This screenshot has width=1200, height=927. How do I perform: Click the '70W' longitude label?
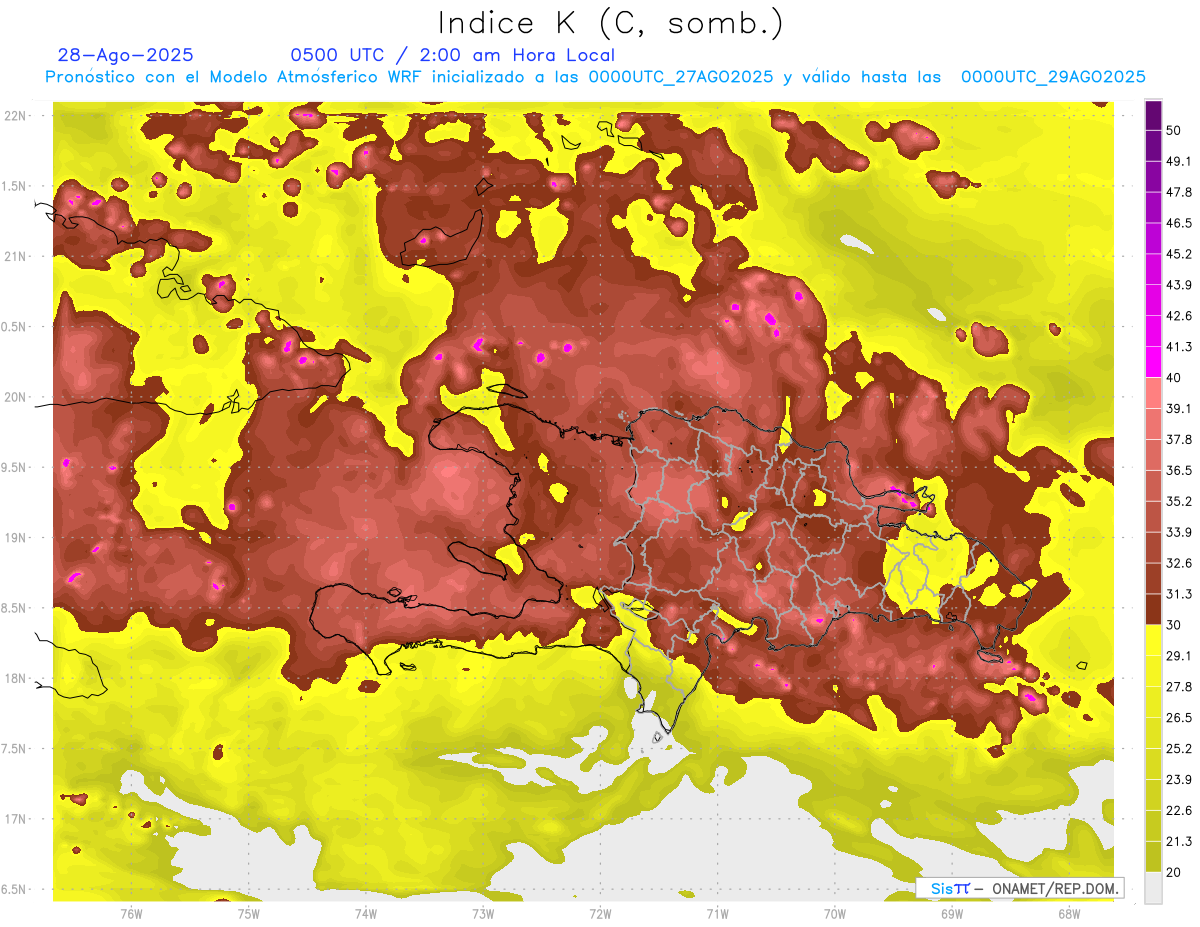834,913
